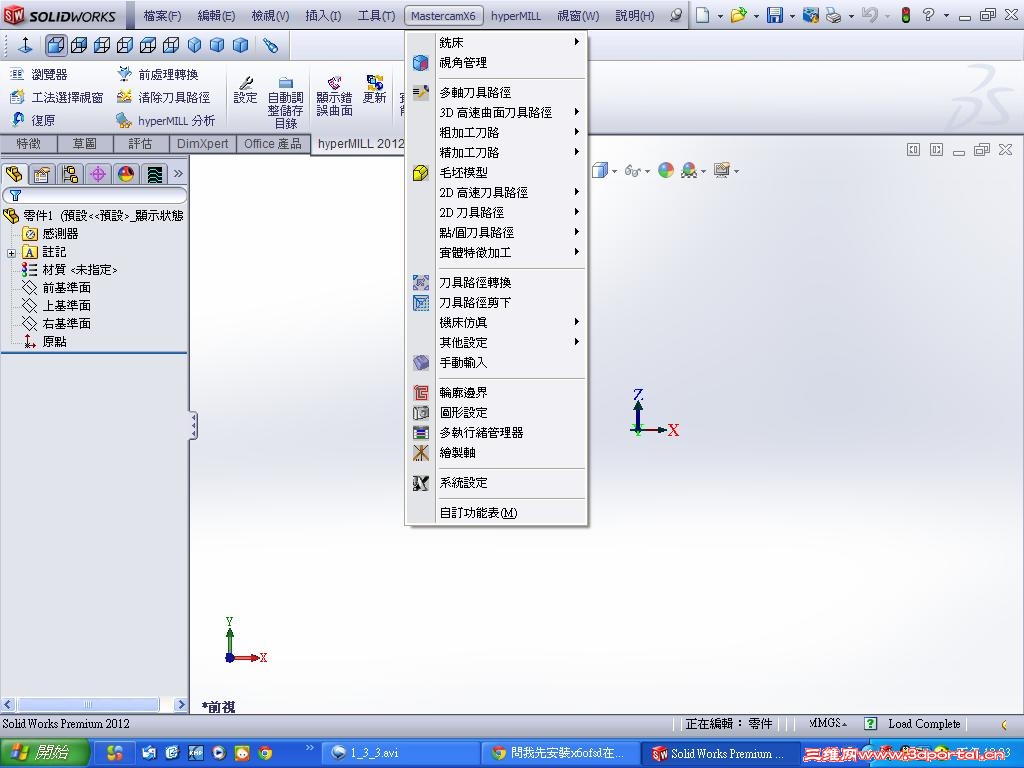Switch to the 特徵 features tab

click(29, 144)
